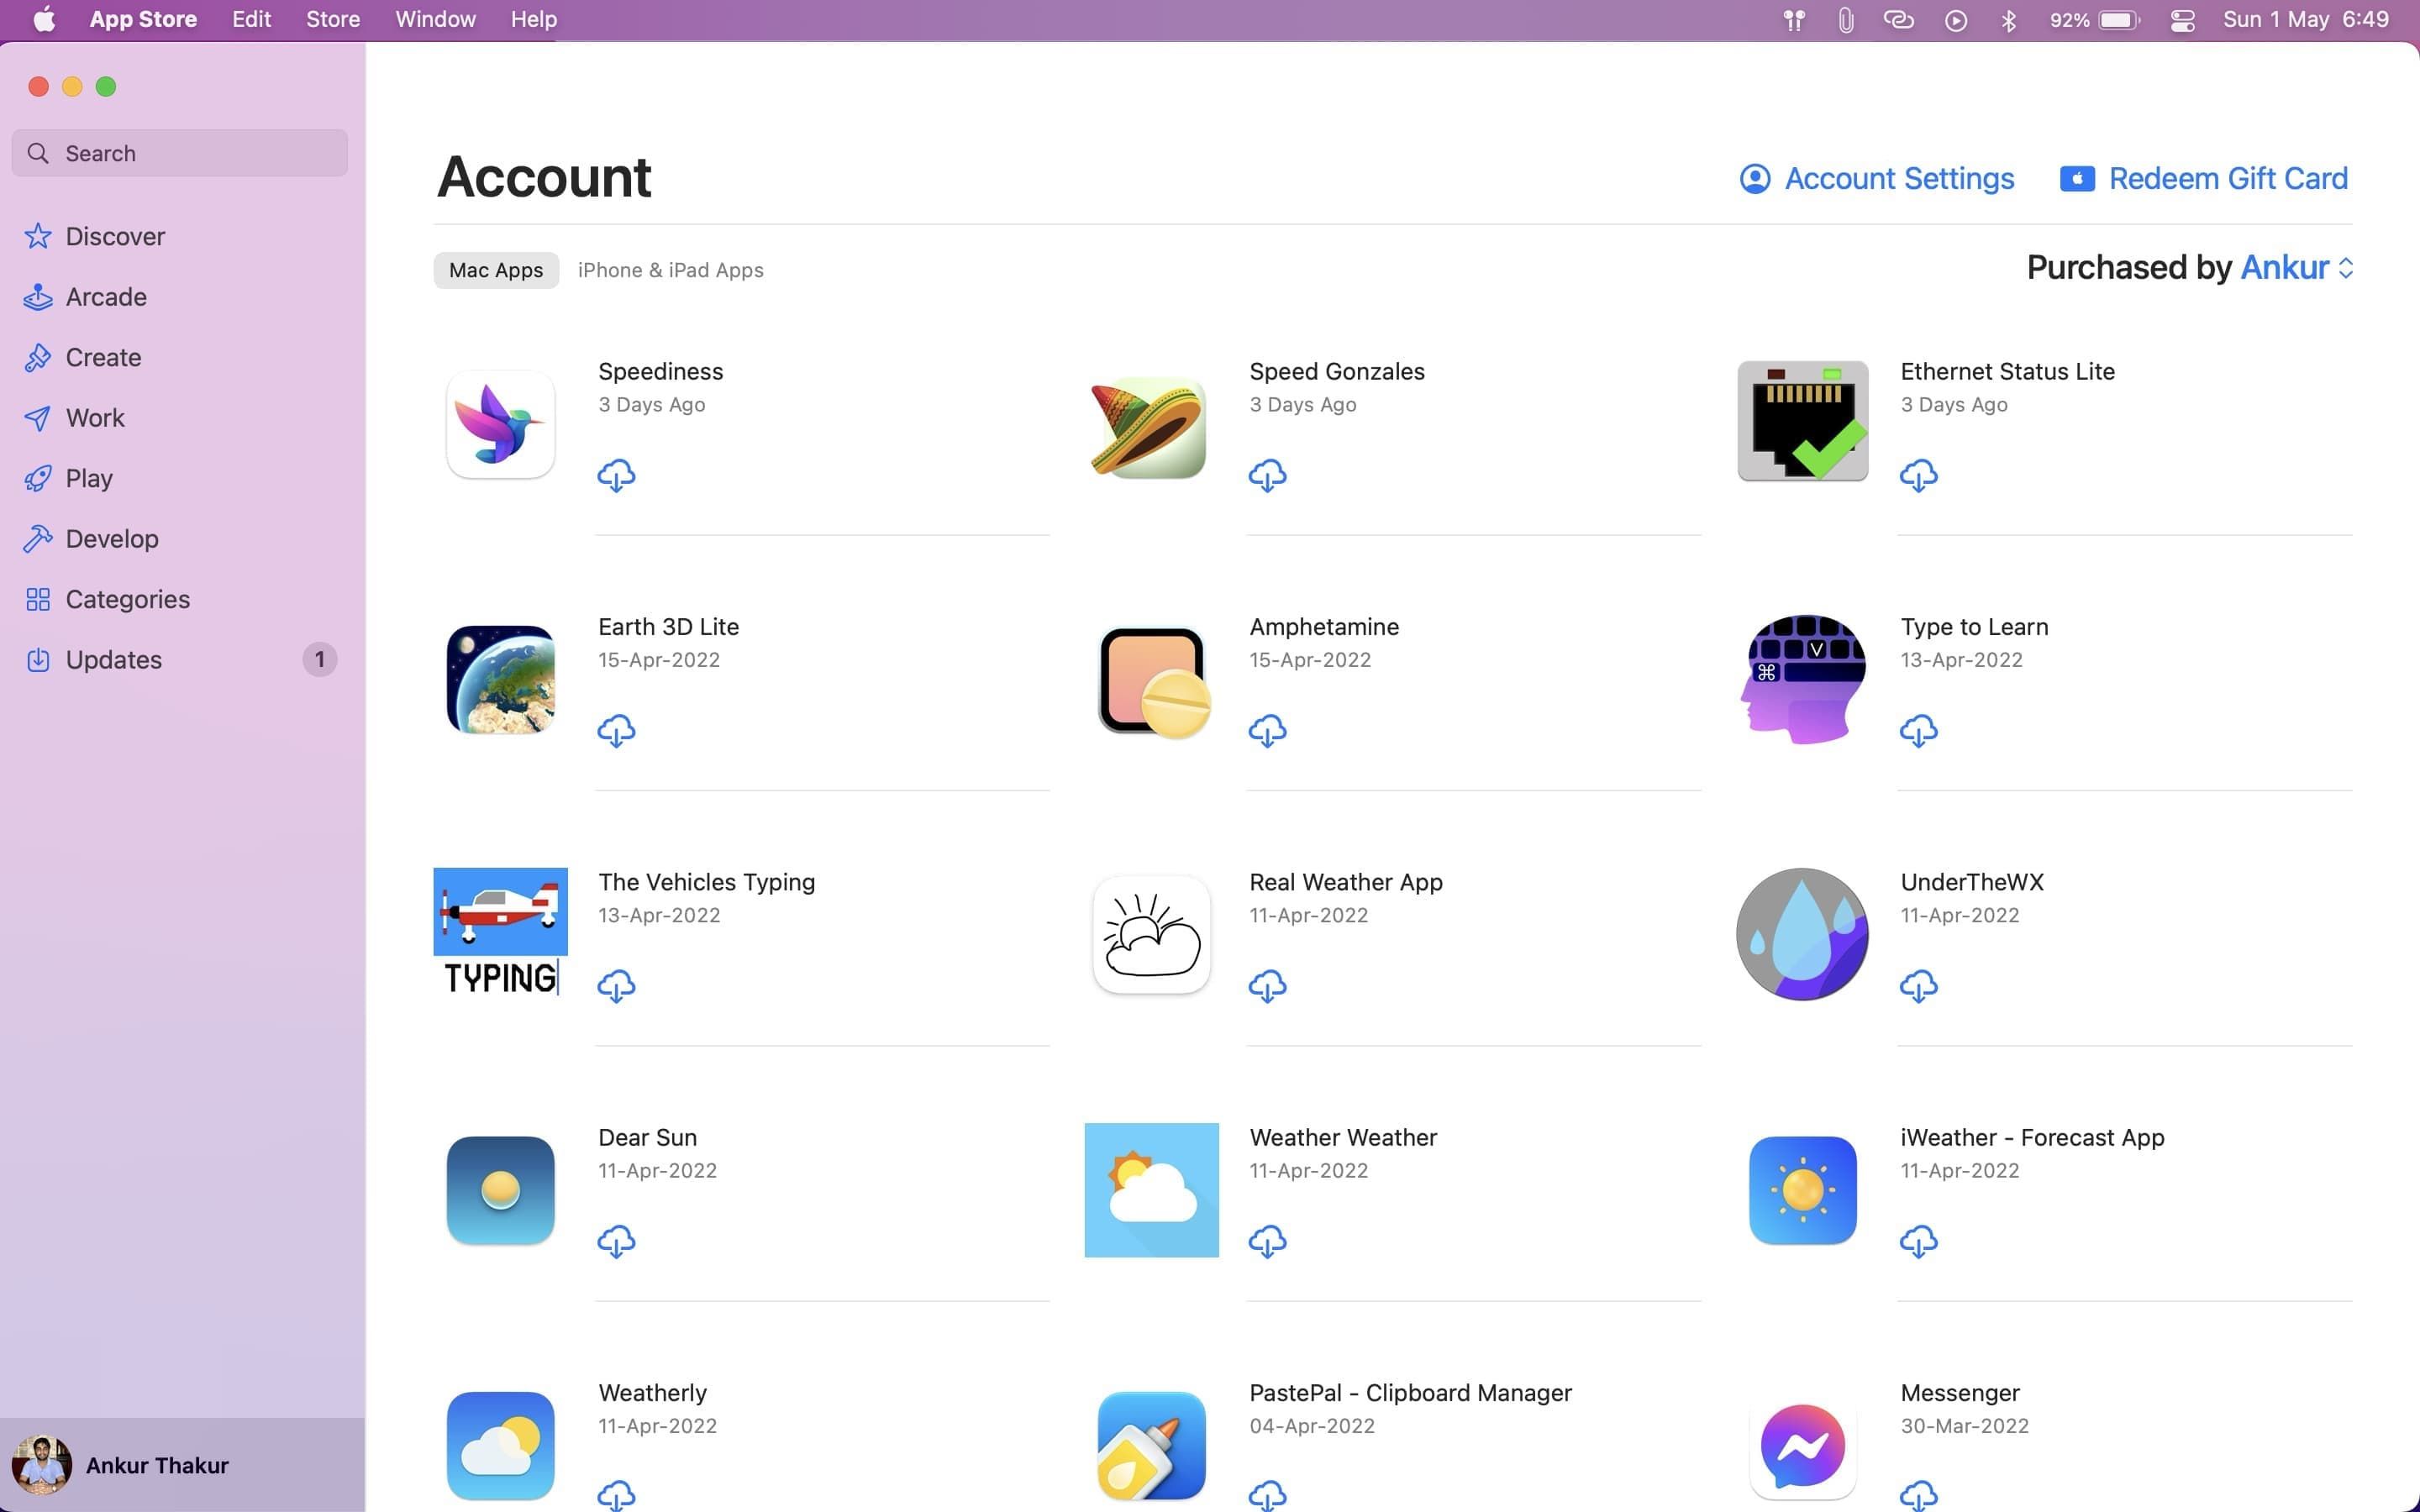Viewport: 2420px width, 1512px height.
Task: Click the PastePal Clipboard Manager download icon
Action: (1266, 1494)
